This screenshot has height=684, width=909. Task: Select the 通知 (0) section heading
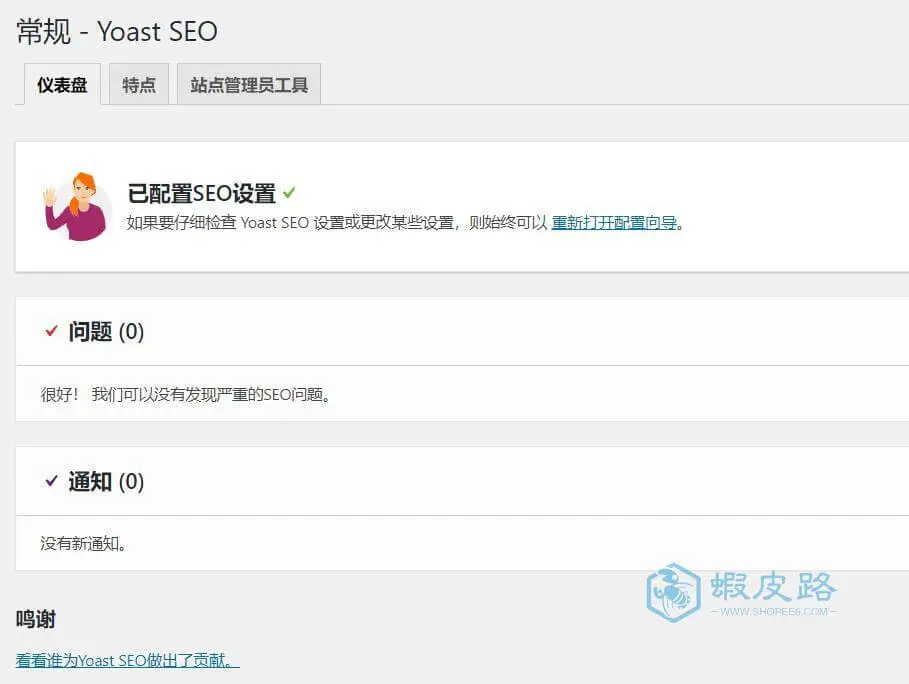tap(106, 481)
